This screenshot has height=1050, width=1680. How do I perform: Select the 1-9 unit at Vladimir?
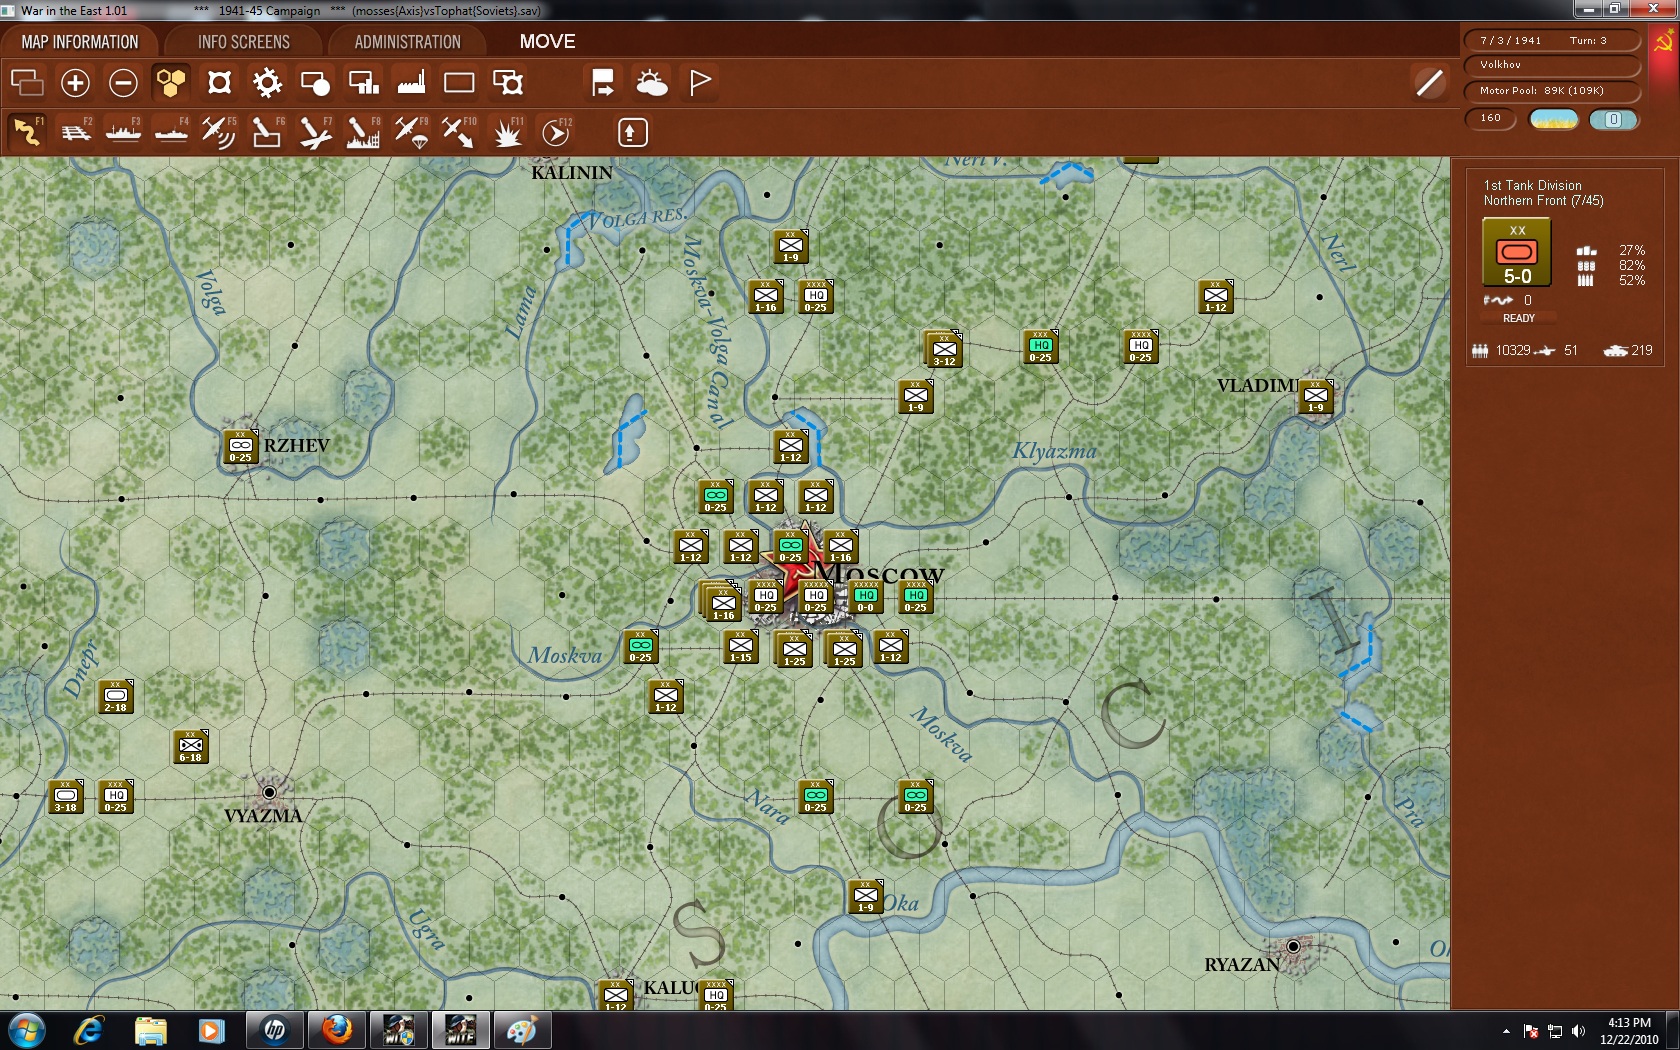tap(1315, 397)
